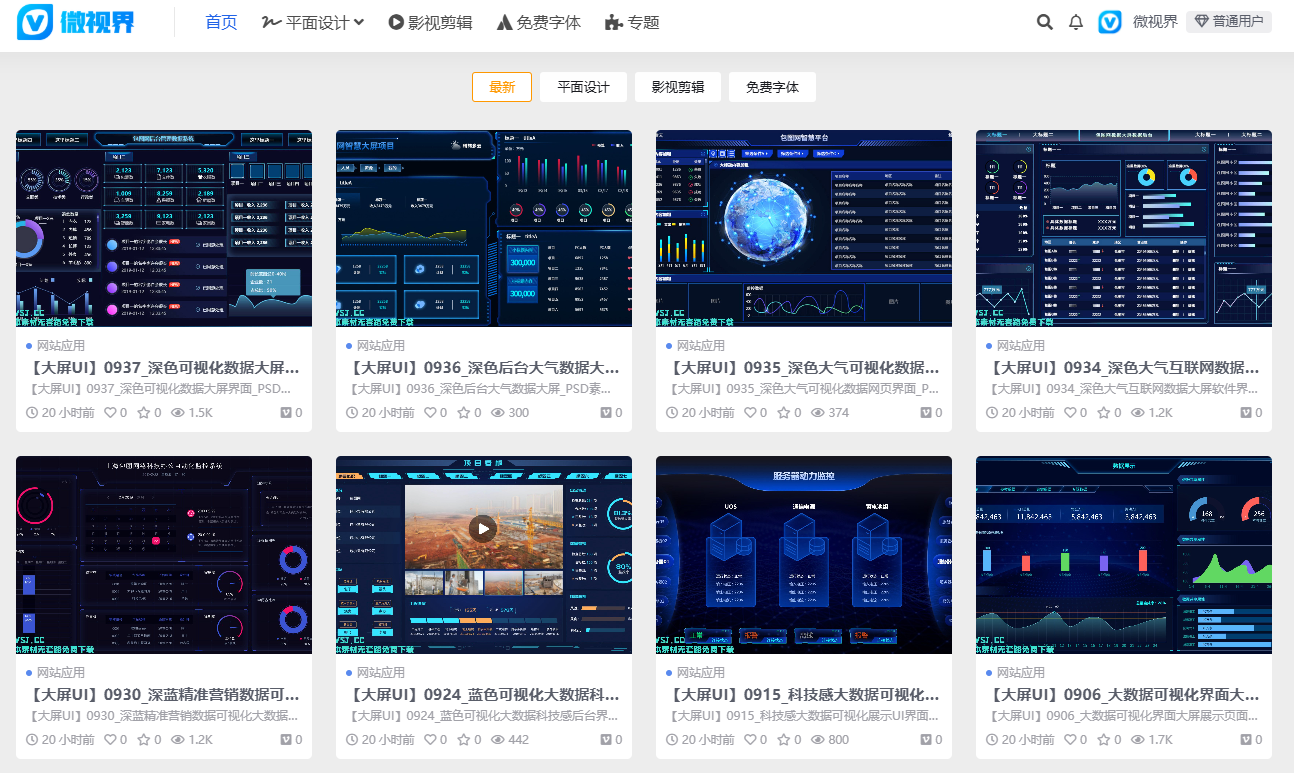Open the user avatar icon beside 微视界 username
This screenshot has height=773, width=1294.
(x=1109, y=22)
